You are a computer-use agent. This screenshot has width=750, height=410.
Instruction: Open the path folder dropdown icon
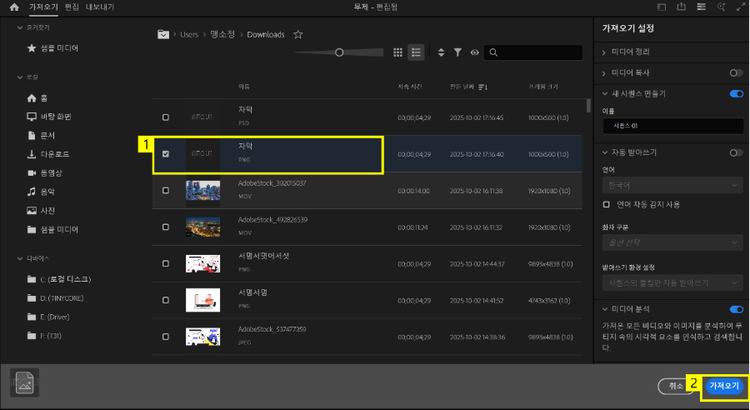(x=163, y=34)
